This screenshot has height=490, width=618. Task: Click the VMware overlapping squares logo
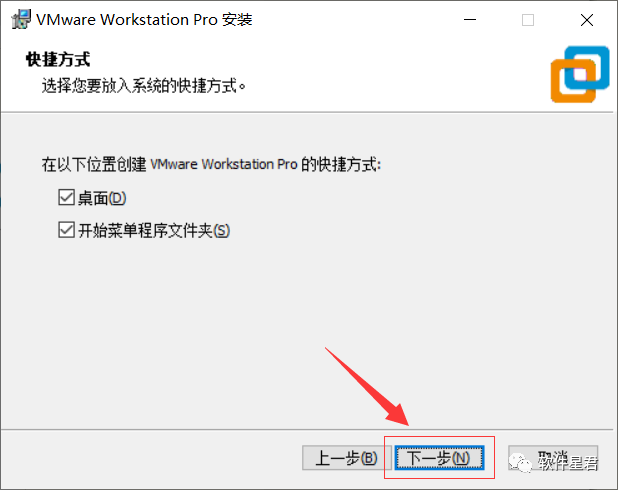[x=580, y=75]
